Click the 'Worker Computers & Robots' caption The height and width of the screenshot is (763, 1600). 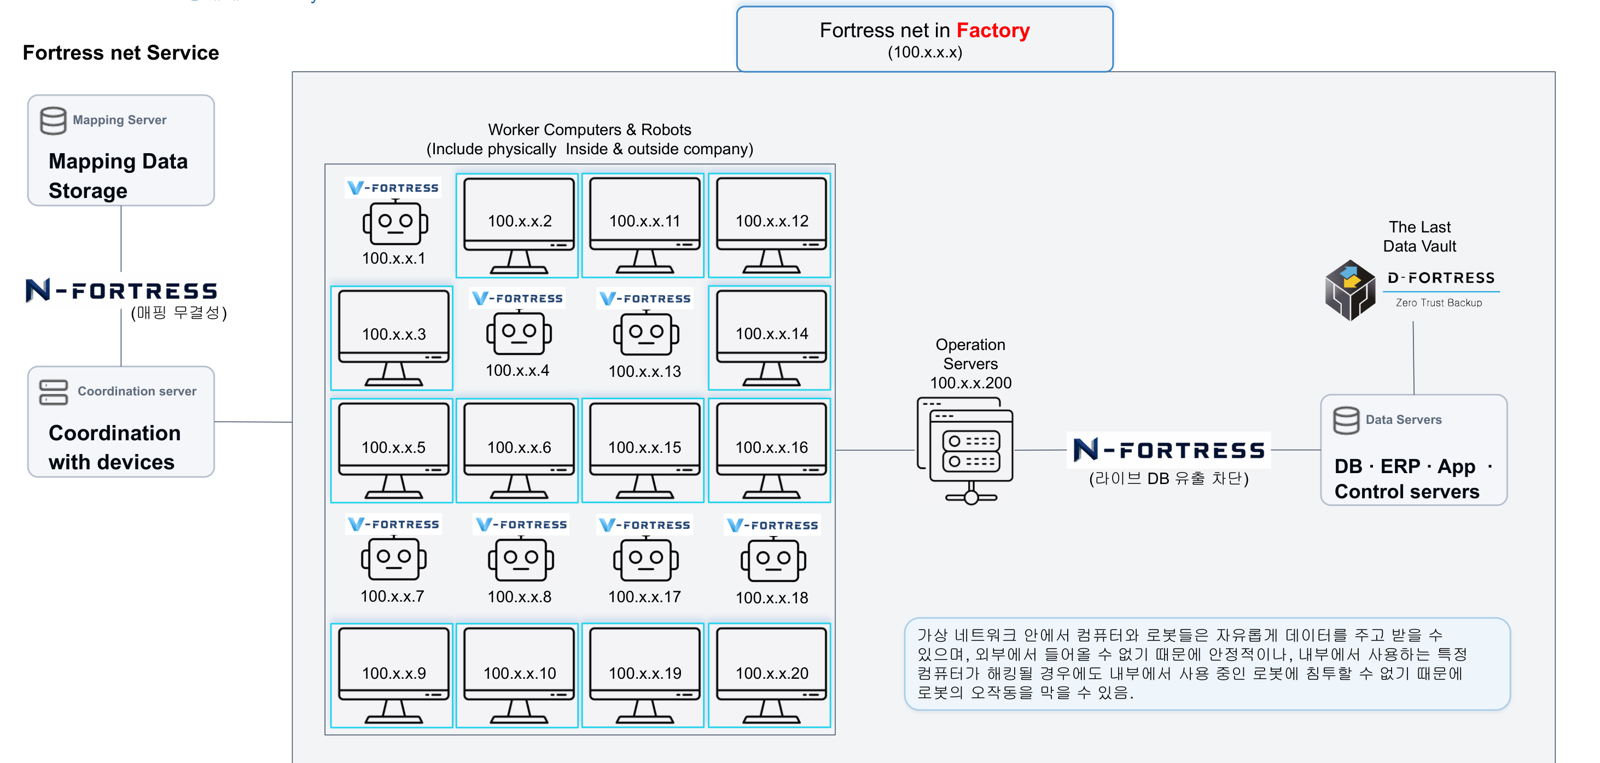[590, 130]
